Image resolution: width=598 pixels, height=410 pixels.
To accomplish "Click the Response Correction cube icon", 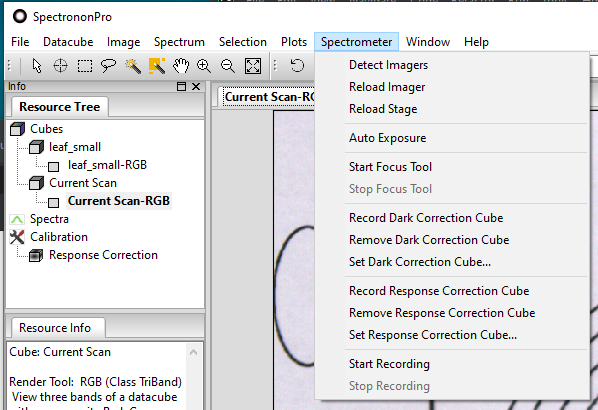I will pos(36,255).
